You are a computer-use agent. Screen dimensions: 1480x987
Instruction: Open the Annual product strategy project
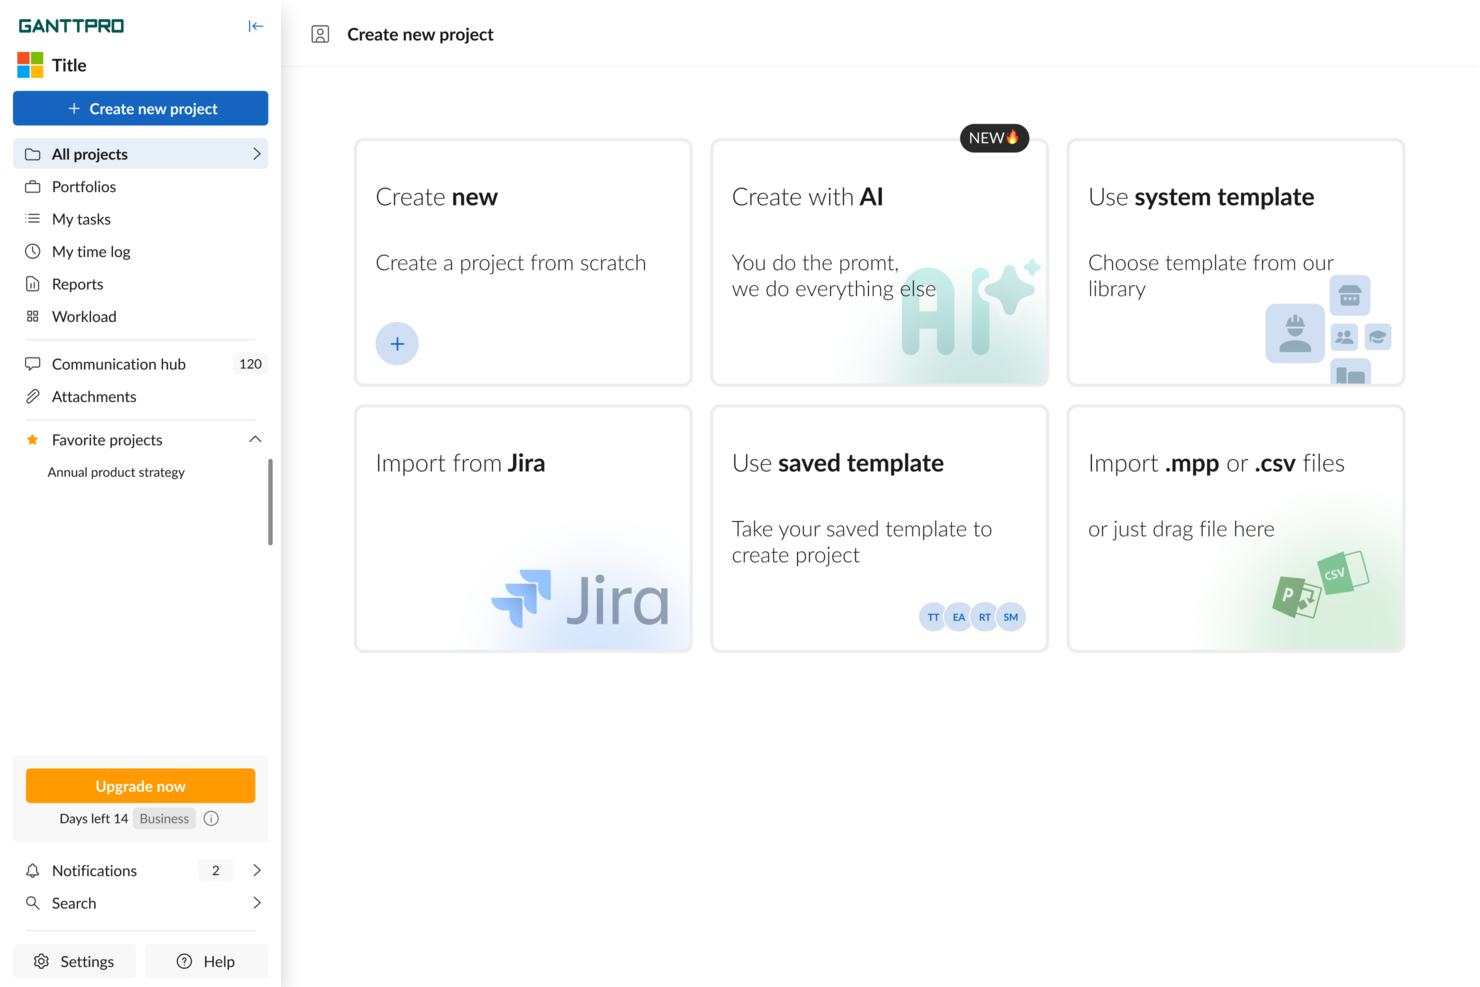(x=116, y=472)
